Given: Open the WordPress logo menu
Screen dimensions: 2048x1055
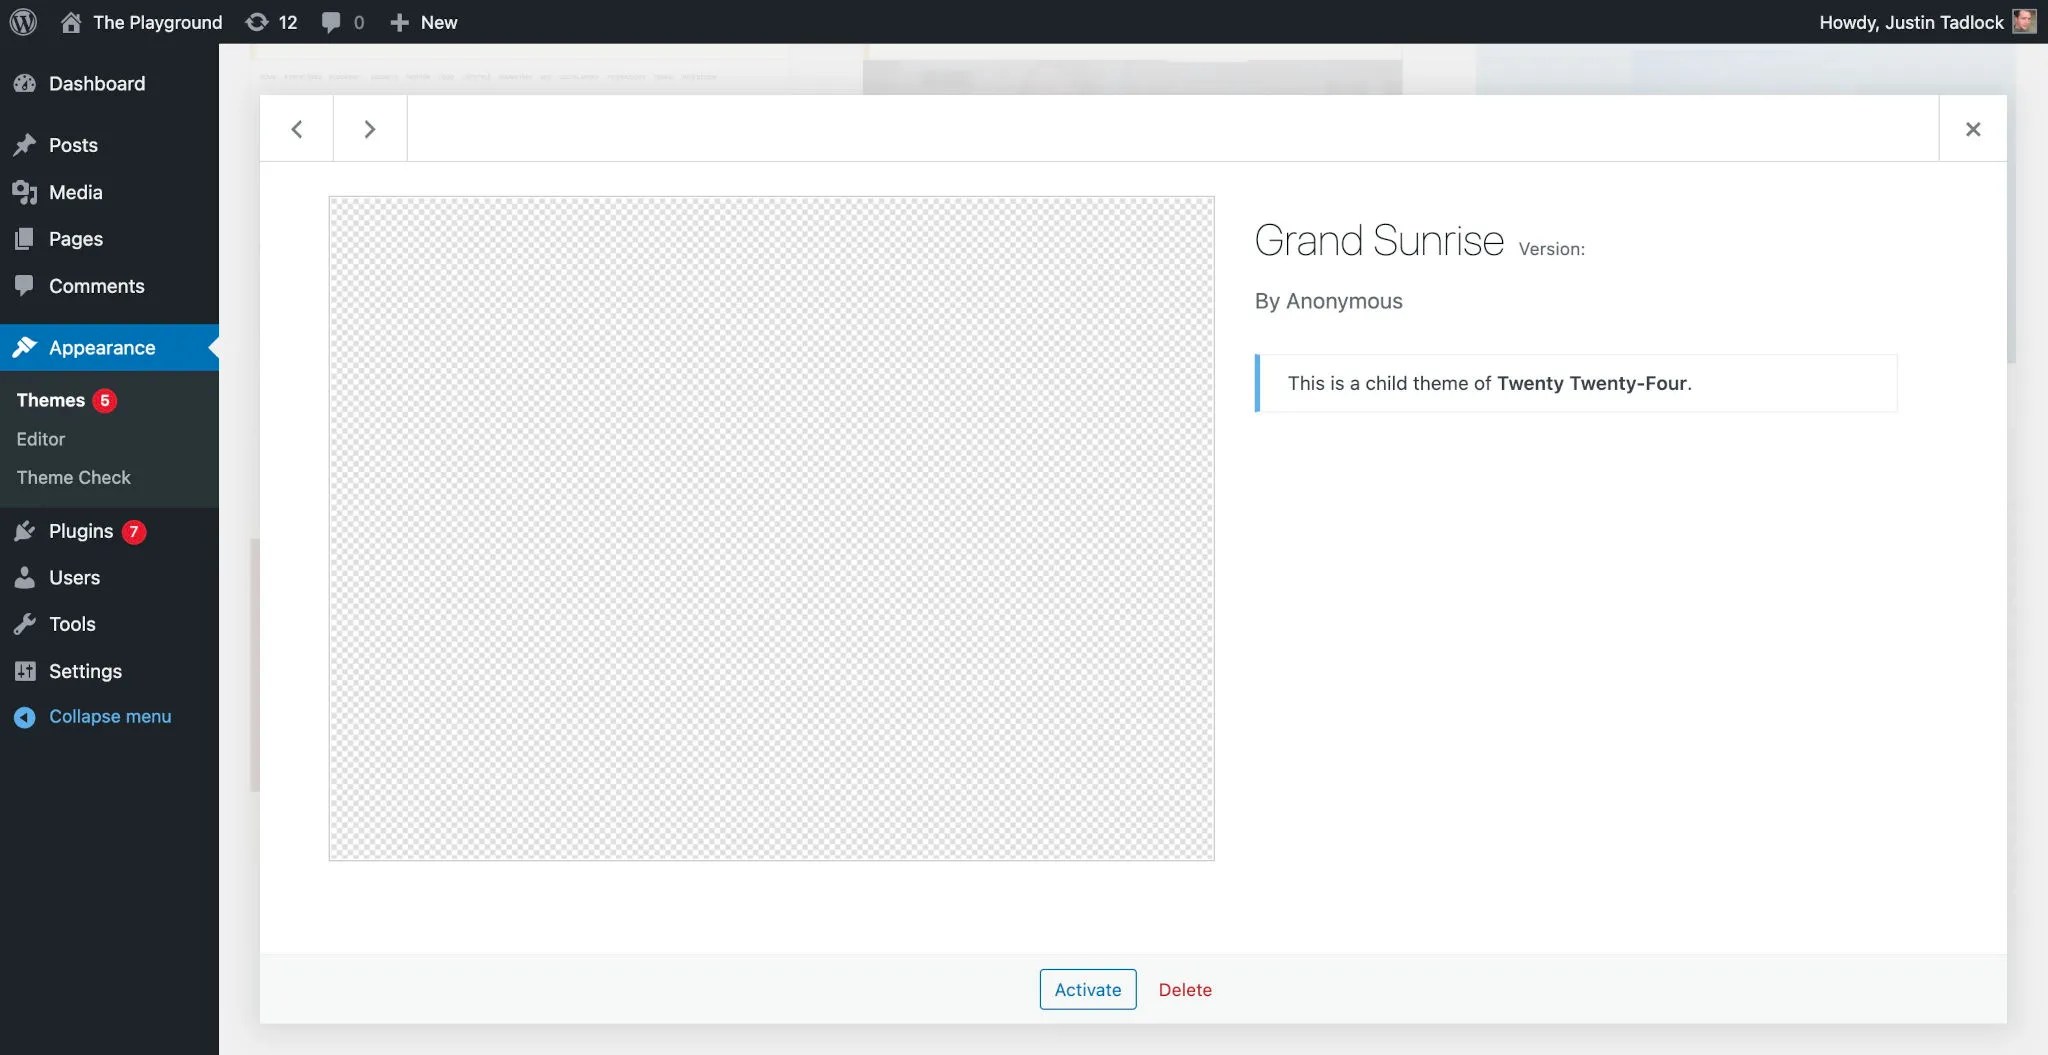Looking at the screenshot, I should point(22,21).
